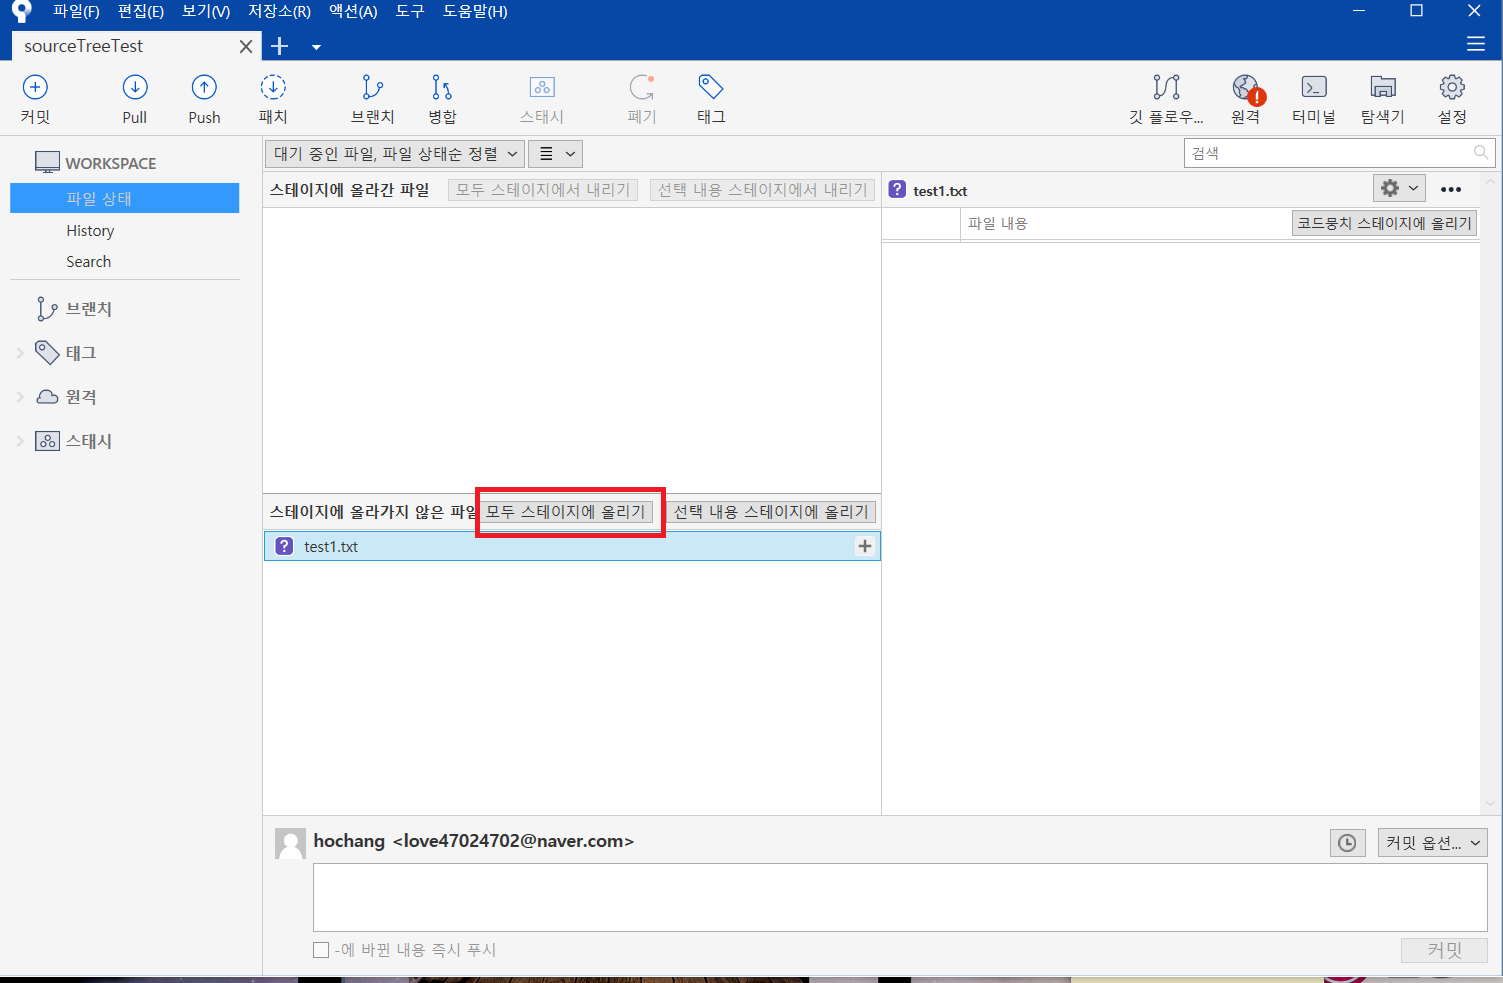
Task: Select Search in the sidebar
Action: (88, 261)
